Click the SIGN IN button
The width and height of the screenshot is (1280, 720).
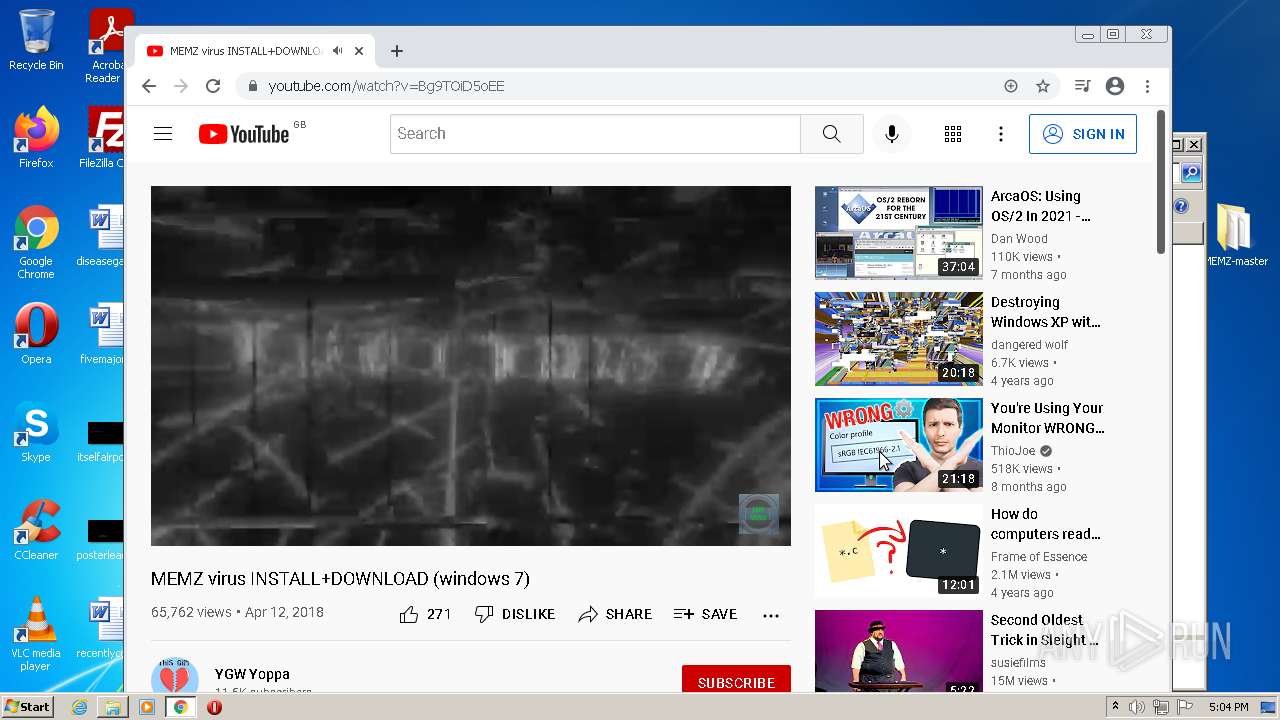[1083, 134]
